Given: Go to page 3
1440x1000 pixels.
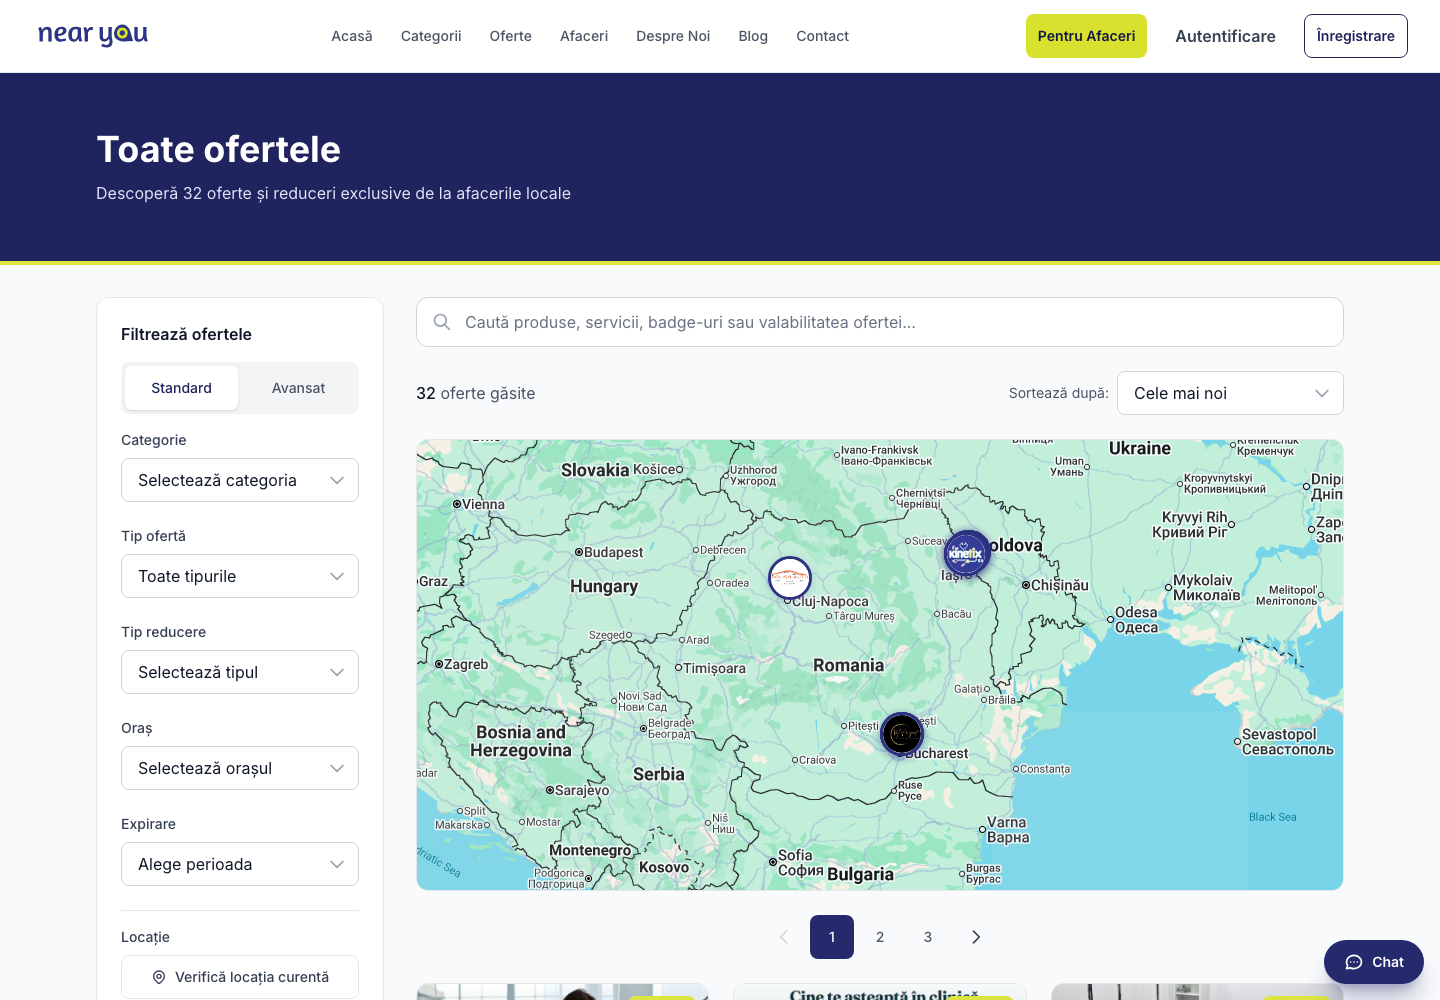Looking at the screenshot, I should (x=928, y=937).
